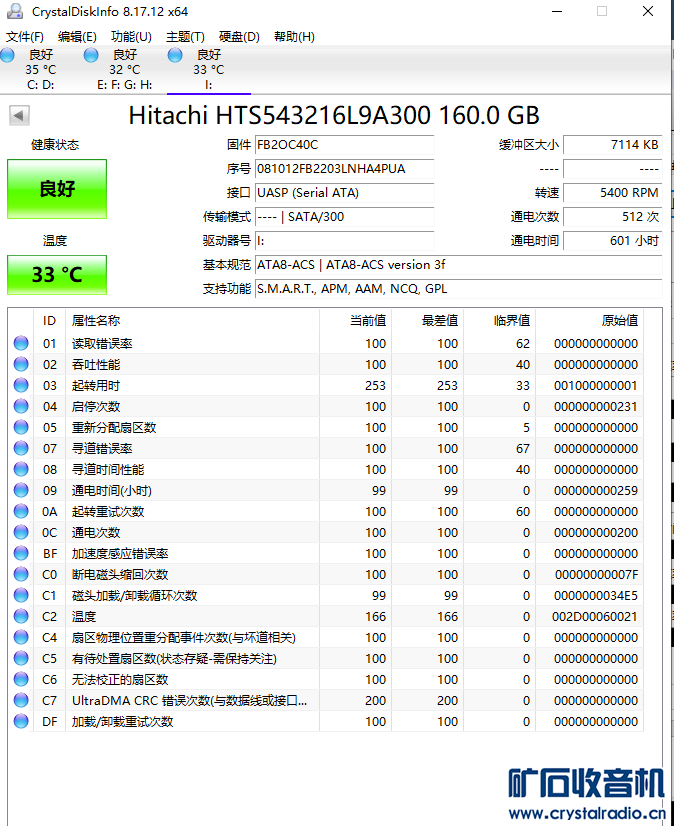
Task: Click the previous disk arrow button
Action: (19, 115)
